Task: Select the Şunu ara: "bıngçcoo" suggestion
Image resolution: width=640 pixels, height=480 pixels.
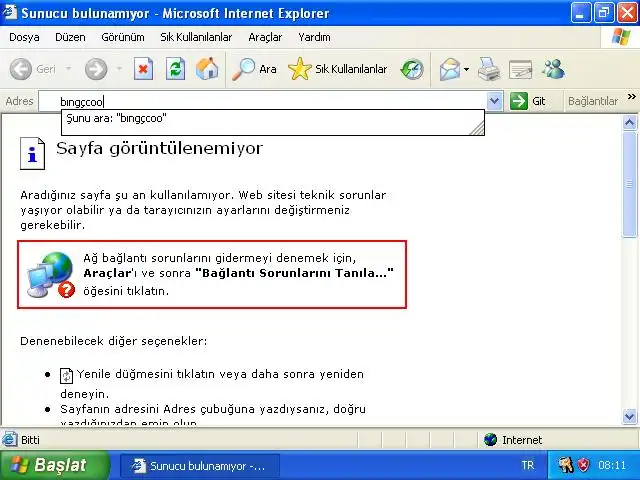Action: [273, 118]
